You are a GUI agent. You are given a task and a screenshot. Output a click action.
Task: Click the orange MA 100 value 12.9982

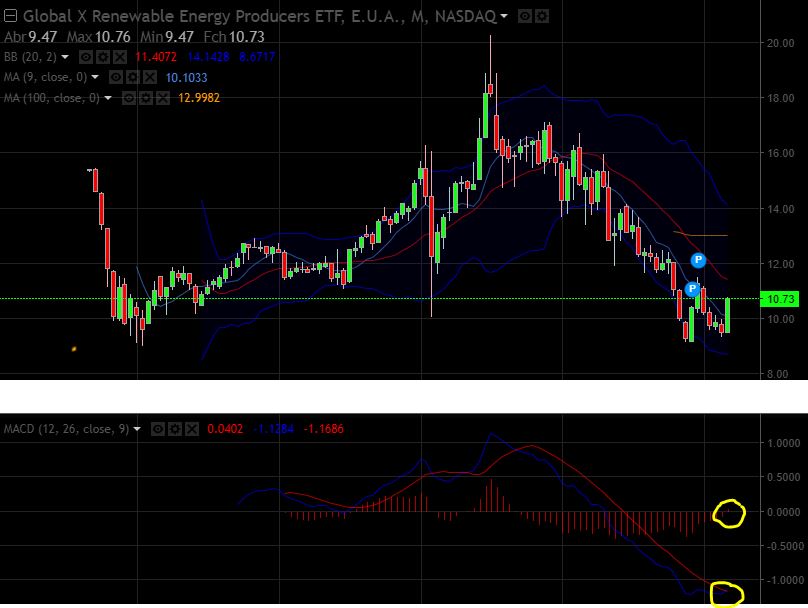pos(199,98)
